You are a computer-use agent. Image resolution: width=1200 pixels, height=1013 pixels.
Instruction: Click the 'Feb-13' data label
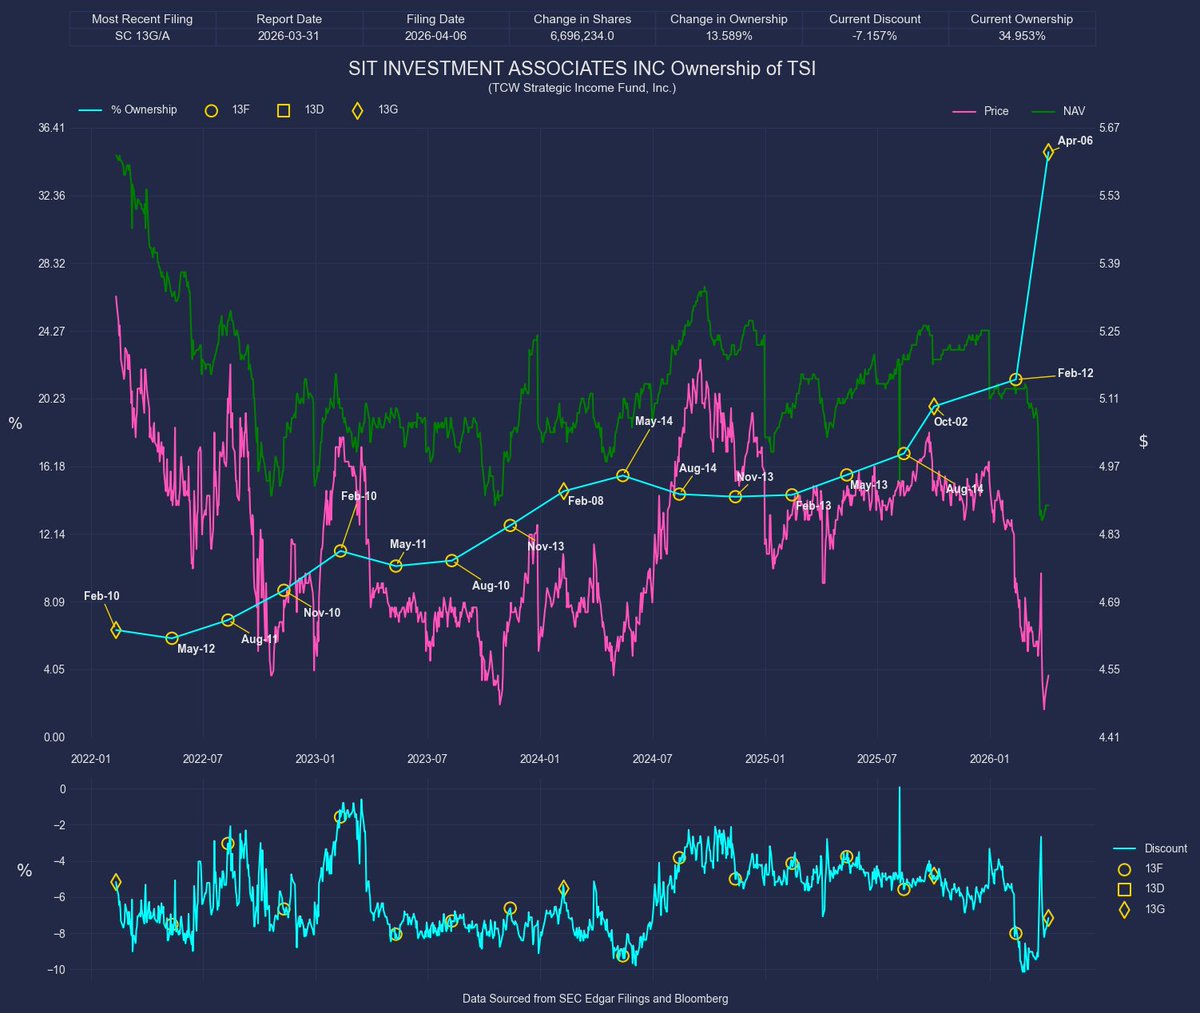point(813,506)
